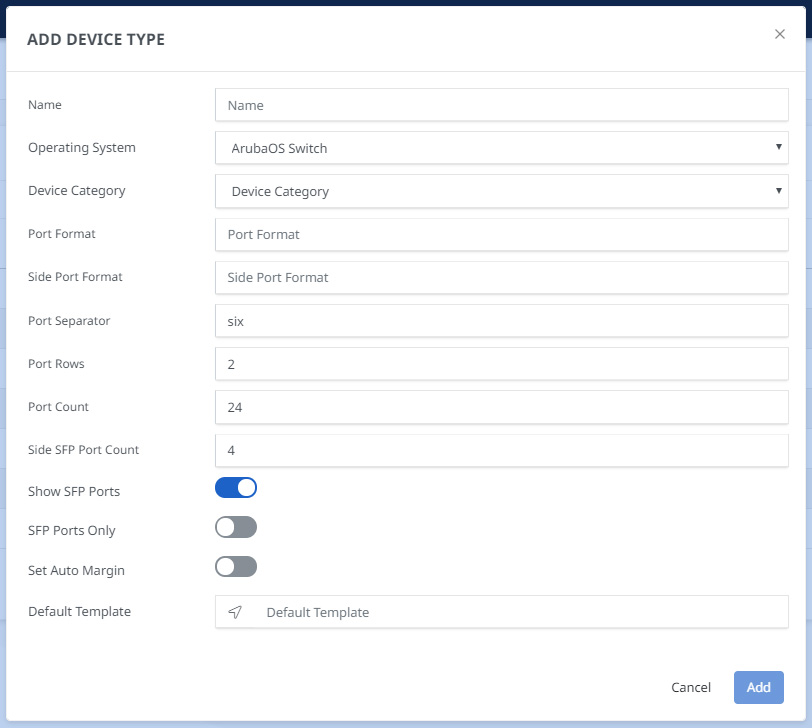Click the Device Category dropdown arrow
The height and width of the screenshot is (728, 812).
click(778, 191)
